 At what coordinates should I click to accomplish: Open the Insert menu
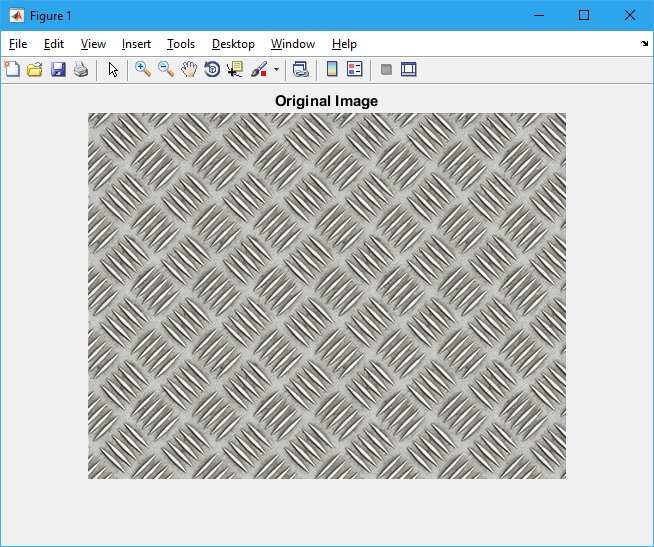[x=136, y=44]
